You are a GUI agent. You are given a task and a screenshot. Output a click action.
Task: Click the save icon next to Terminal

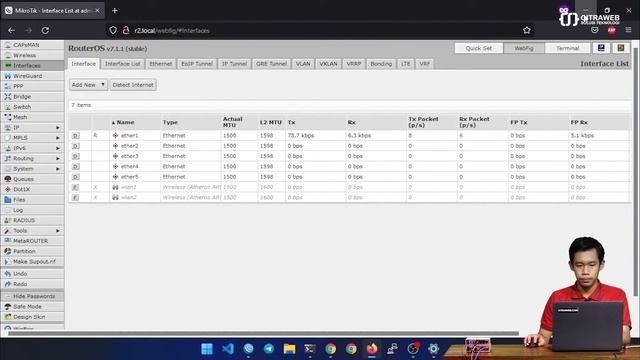[601, 48]
